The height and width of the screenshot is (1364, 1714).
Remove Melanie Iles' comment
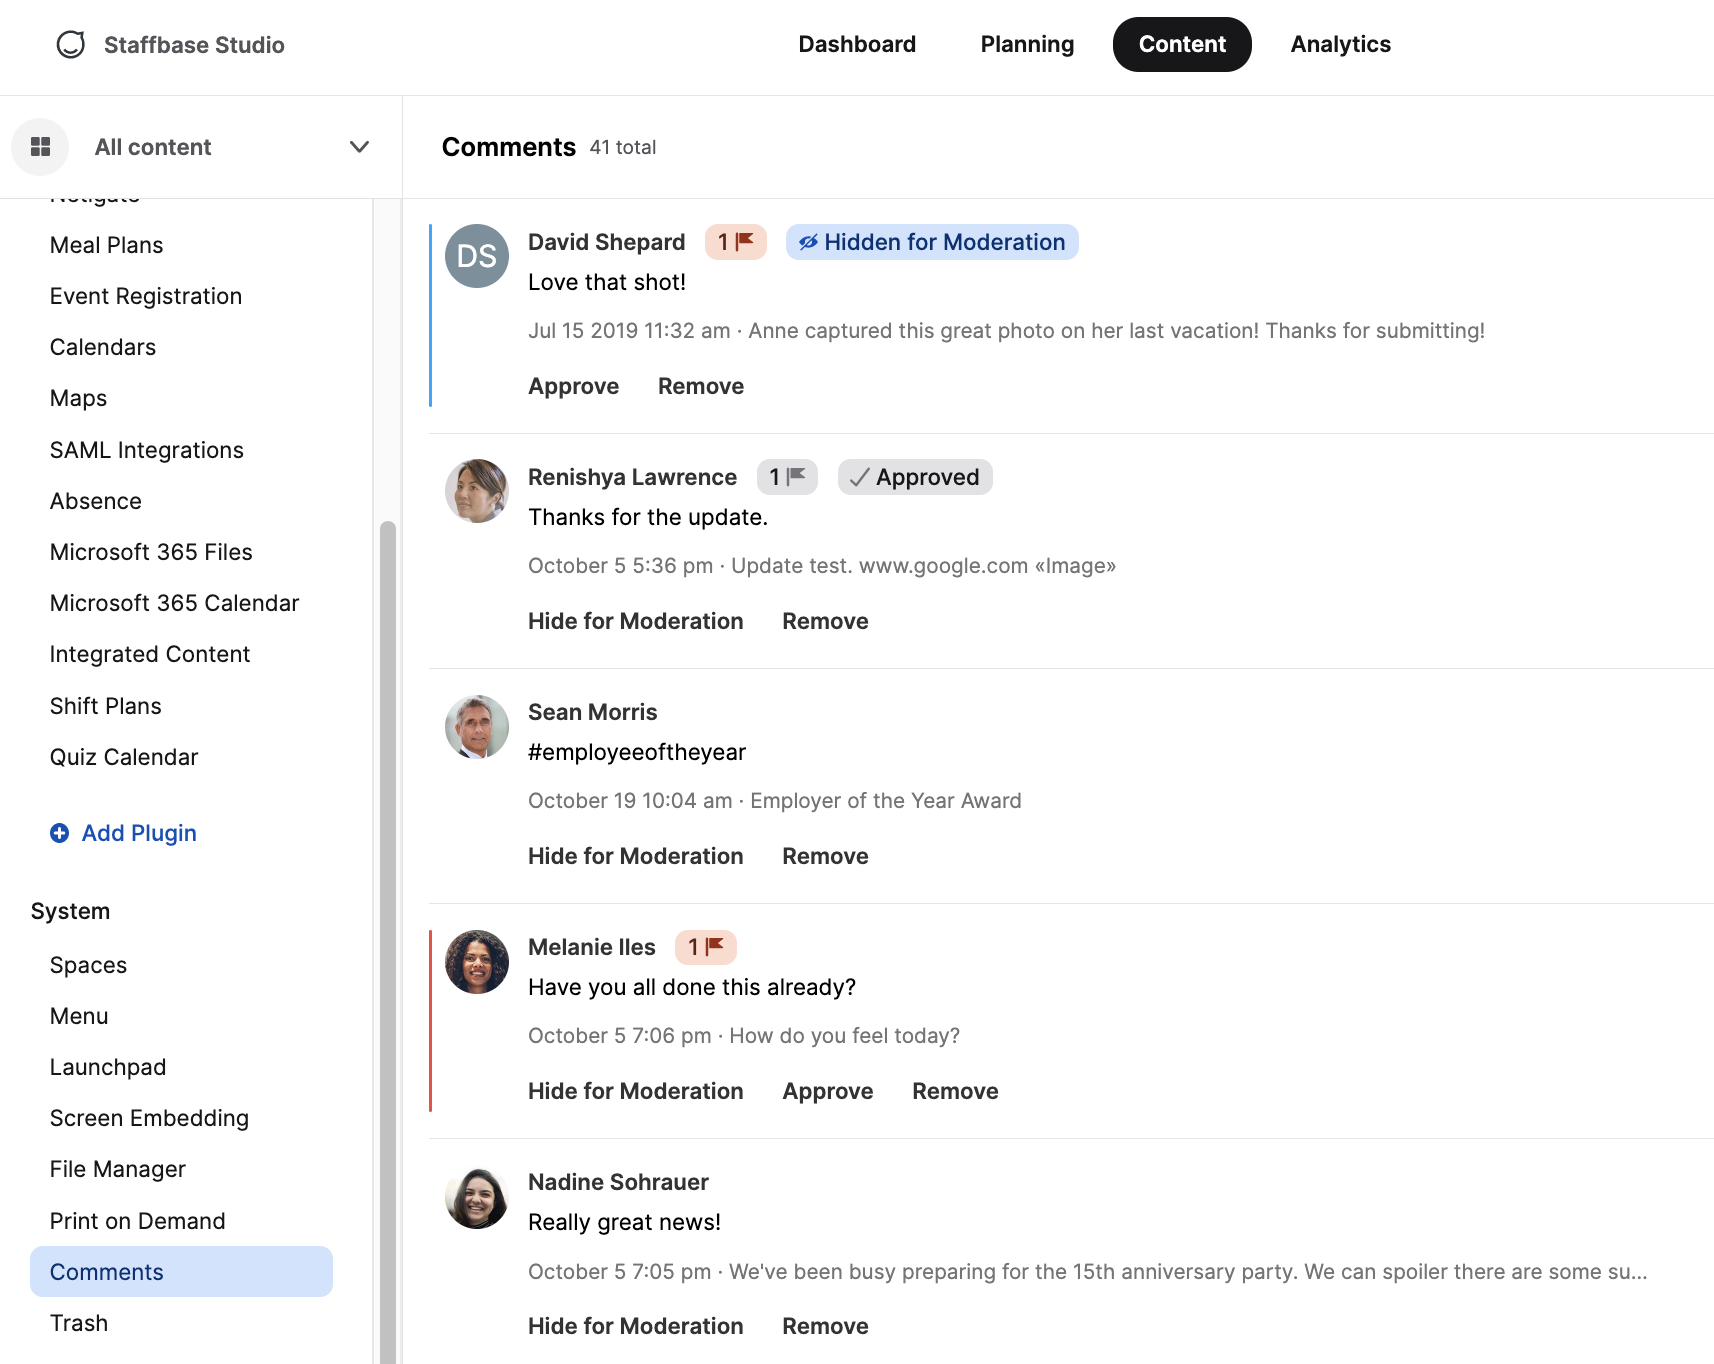[955, 1091]
